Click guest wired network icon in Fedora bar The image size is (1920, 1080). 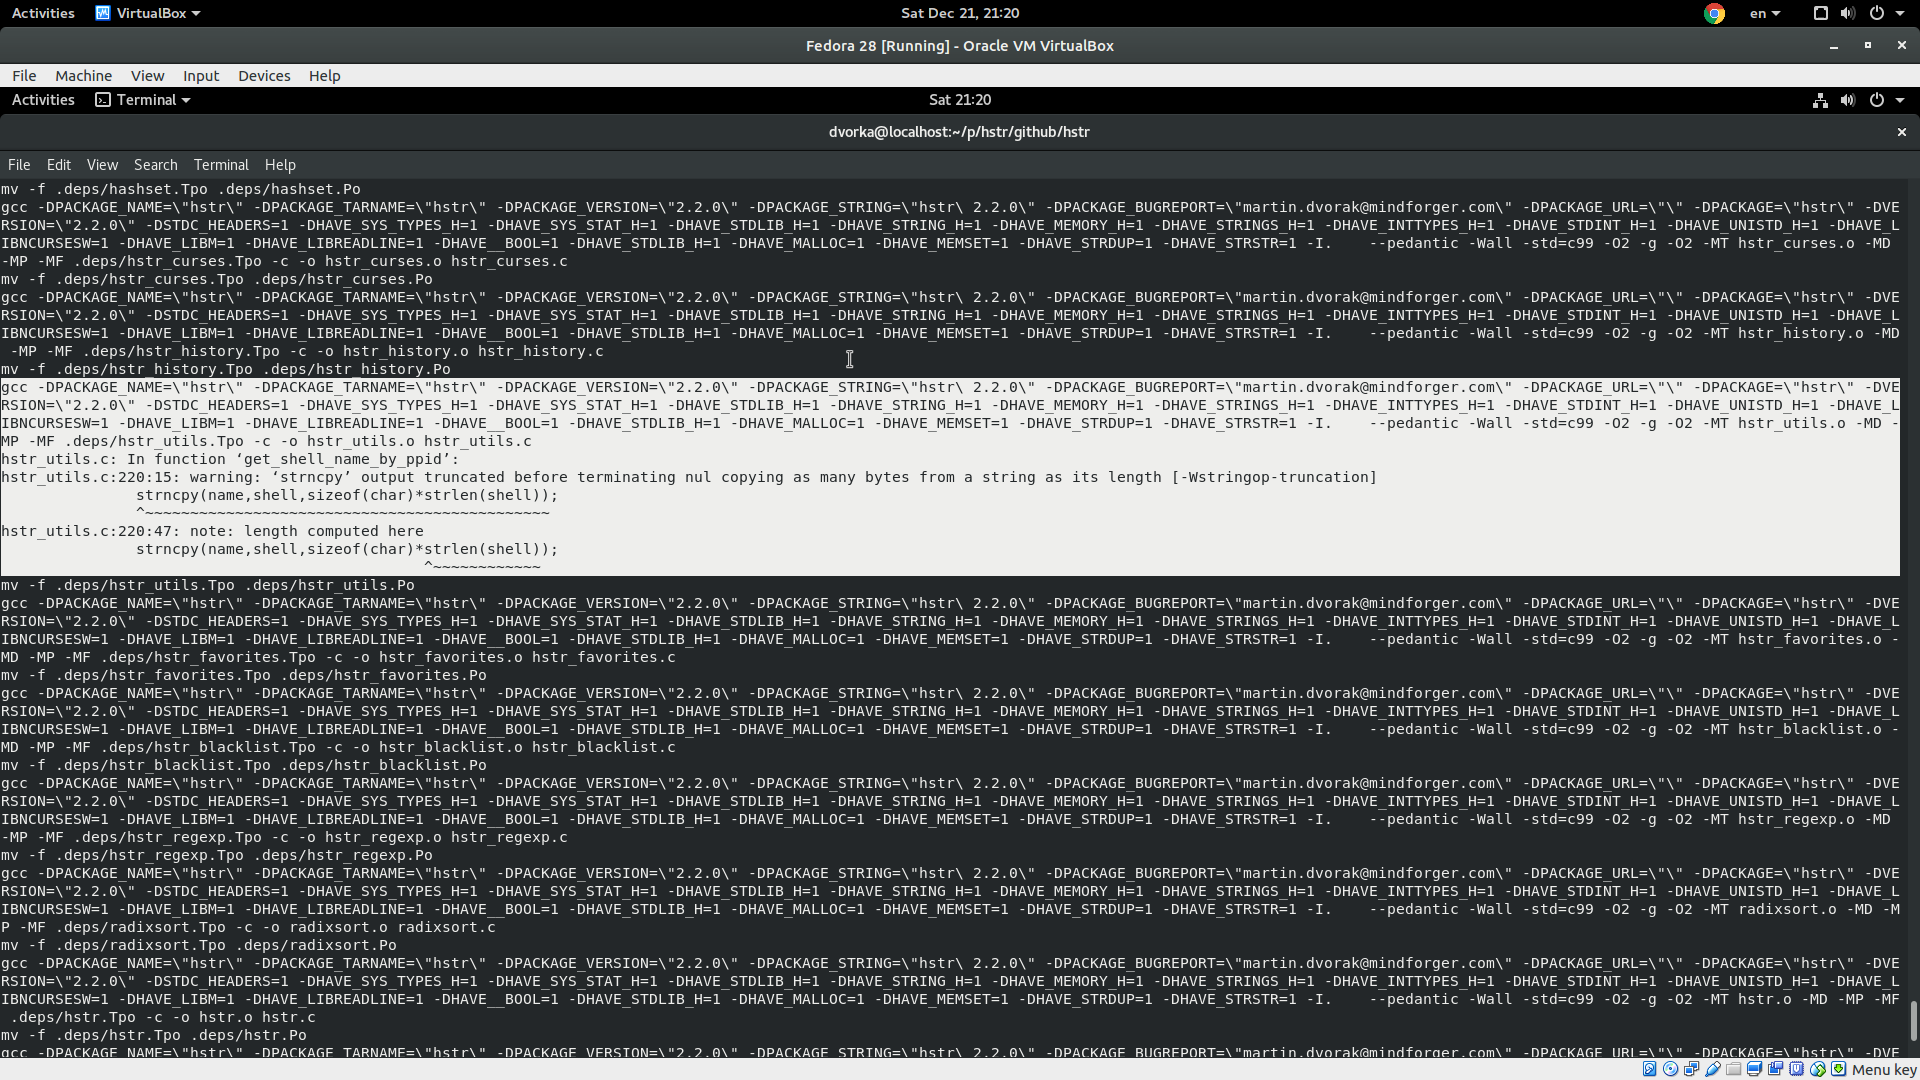[x=1820, y=100]
